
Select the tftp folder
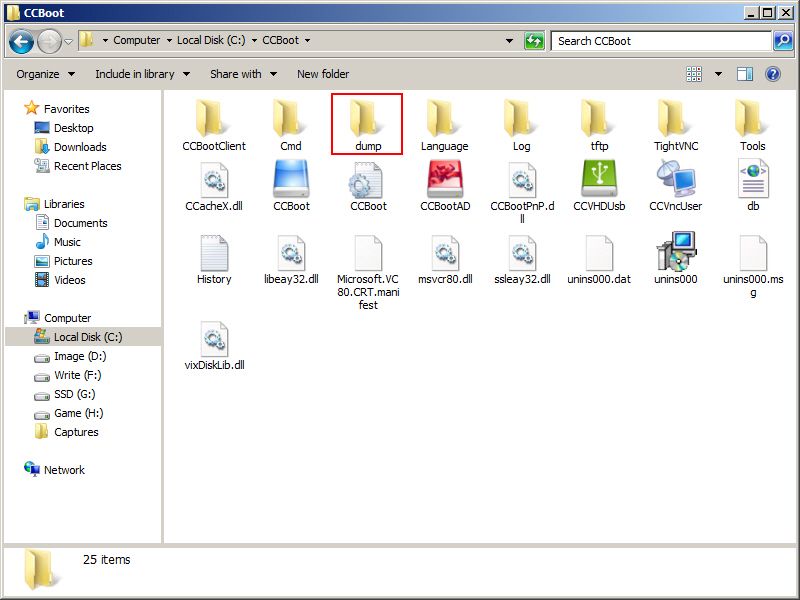tap(599, 125)
